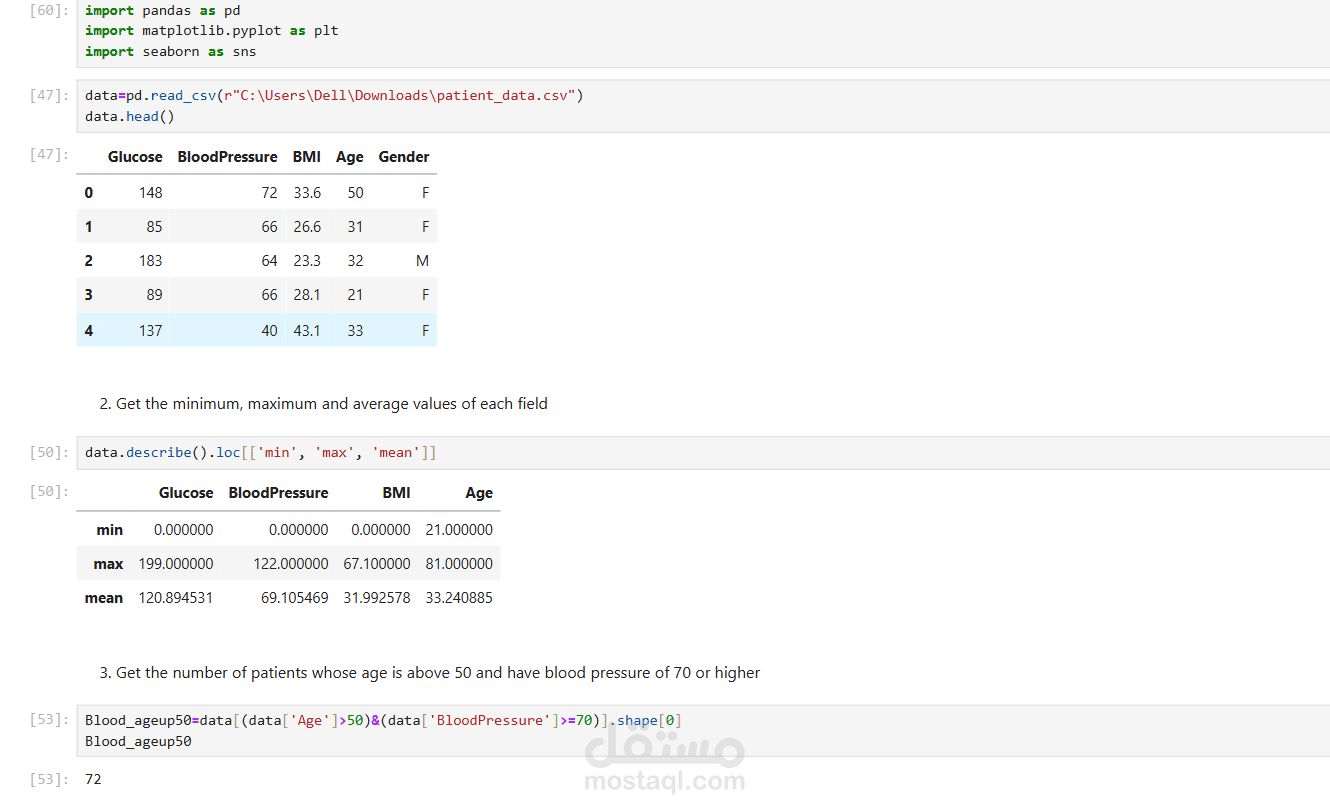The height and width of the screenshot is (811, 1330).
Task: Click max BloodPressure value 122.000000
Action: pos(291,564)
